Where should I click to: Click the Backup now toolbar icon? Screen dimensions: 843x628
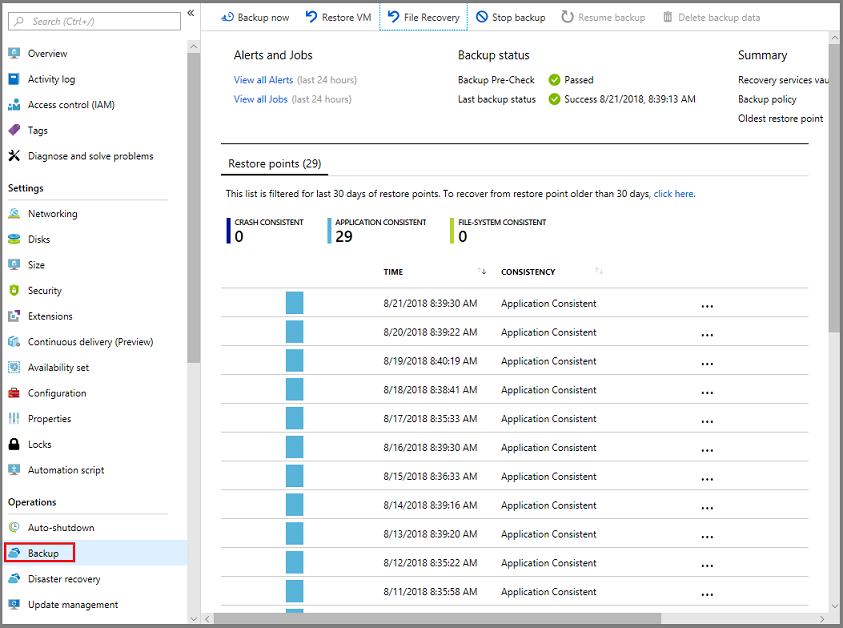(x=227, y=17)
